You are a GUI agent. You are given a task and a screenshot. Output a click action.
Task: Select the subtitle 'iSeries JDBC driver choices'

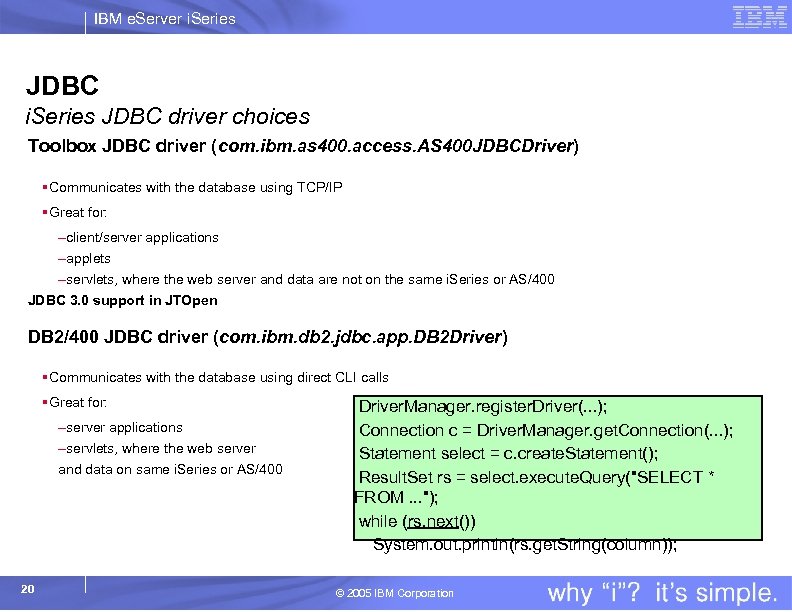pos(168,117)
